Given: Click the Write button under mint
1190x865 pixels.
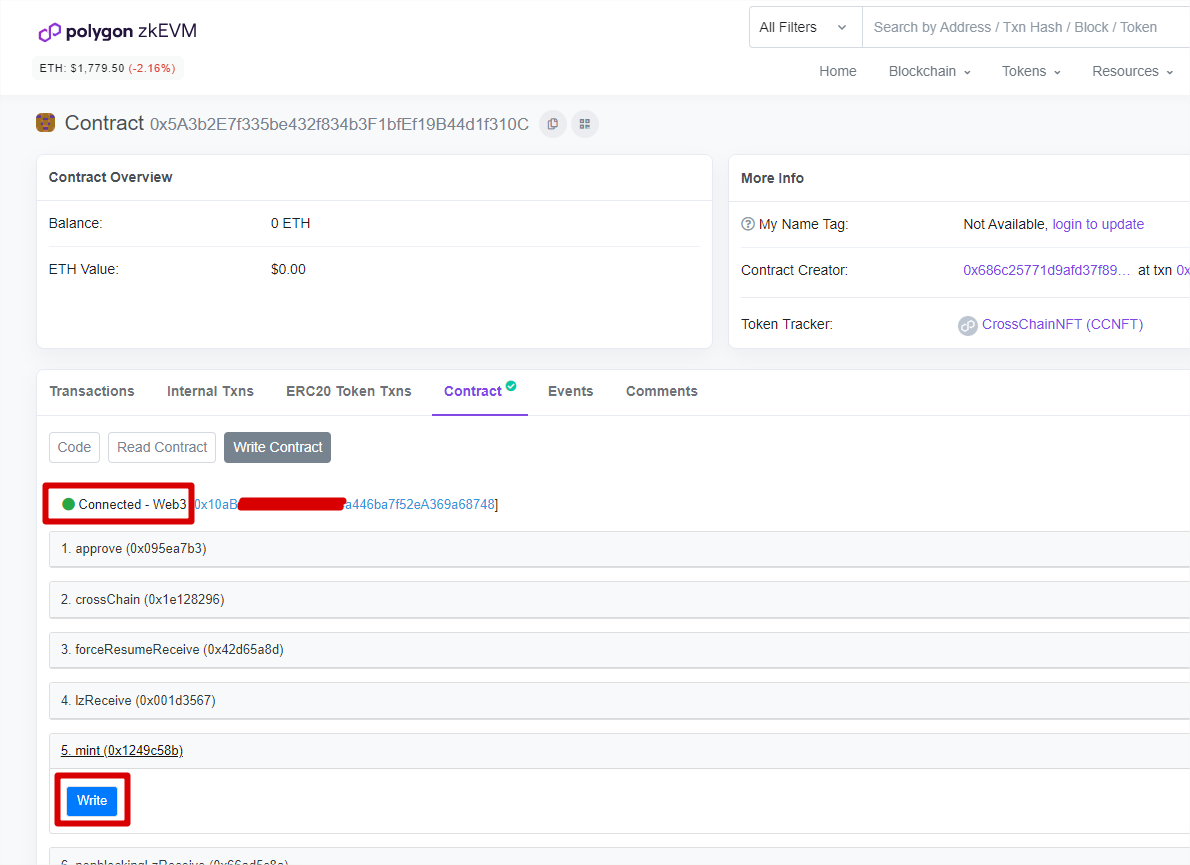Looking at the screenshot, I should (92, 801).
